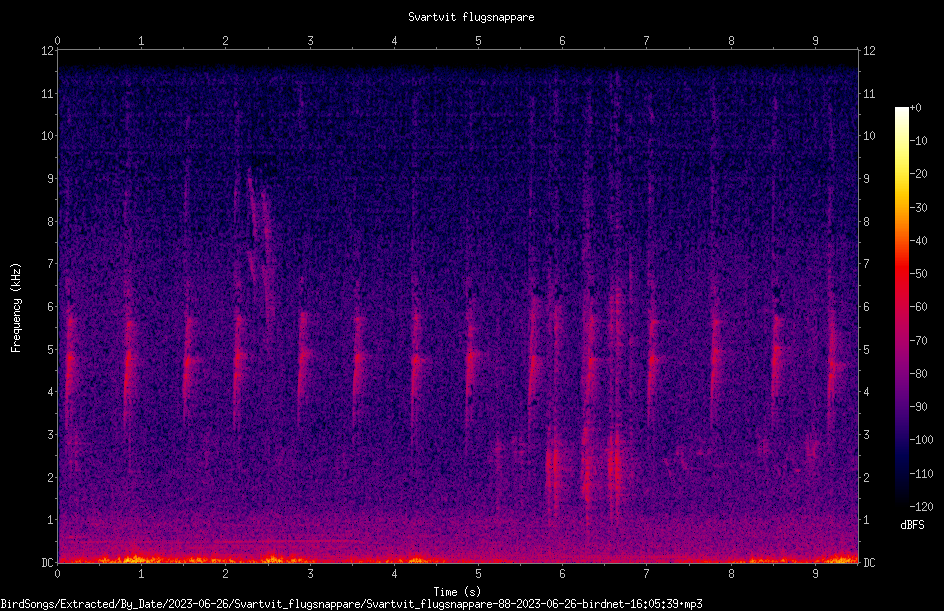Click the '-120' color bar tick label
The height and width of the screenshot is (611, 944).
[921, 507]
